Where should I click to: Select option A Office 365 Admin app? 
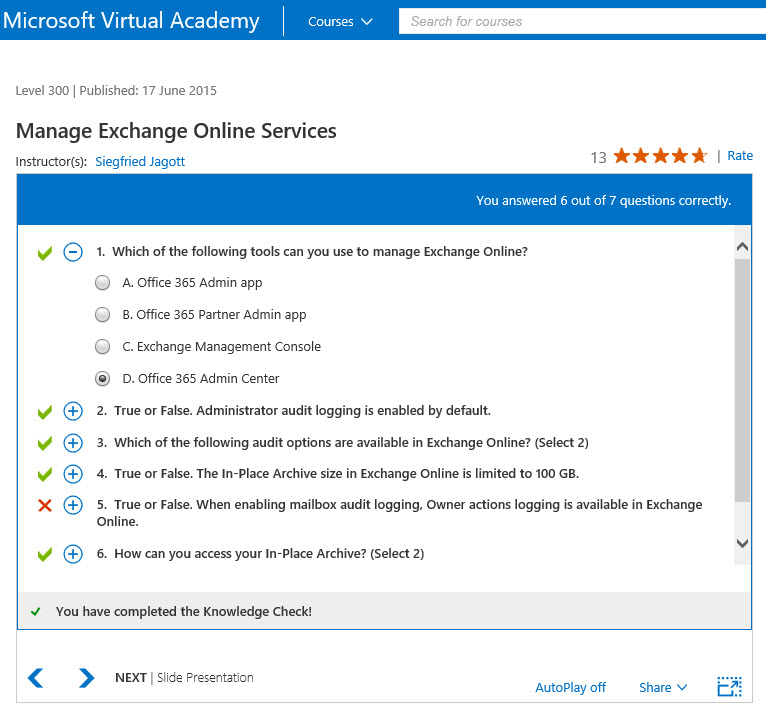(102, 283)
